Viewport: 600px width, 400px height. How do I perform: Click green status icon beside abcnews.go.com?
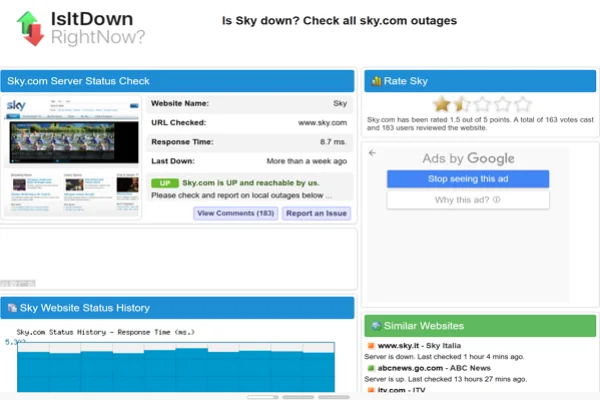(x=371, y=368)
